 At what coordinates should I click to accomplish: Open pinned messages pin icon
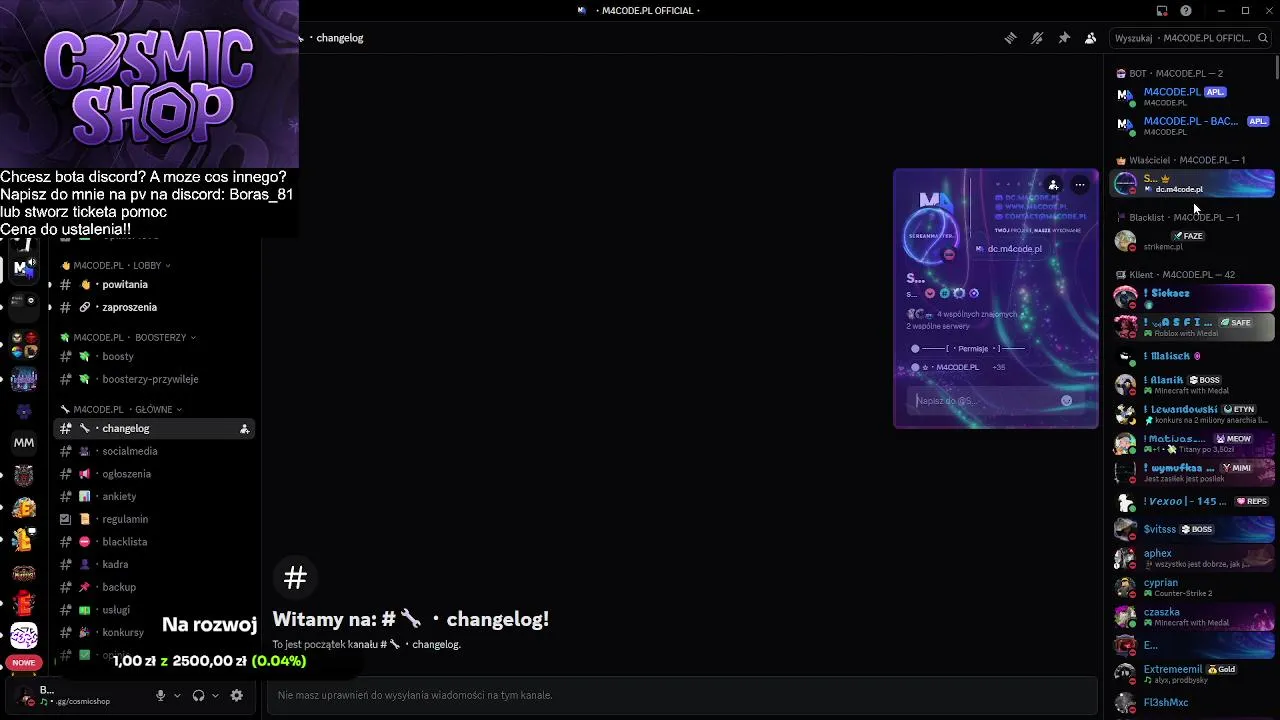click(x=1064, y=38)
